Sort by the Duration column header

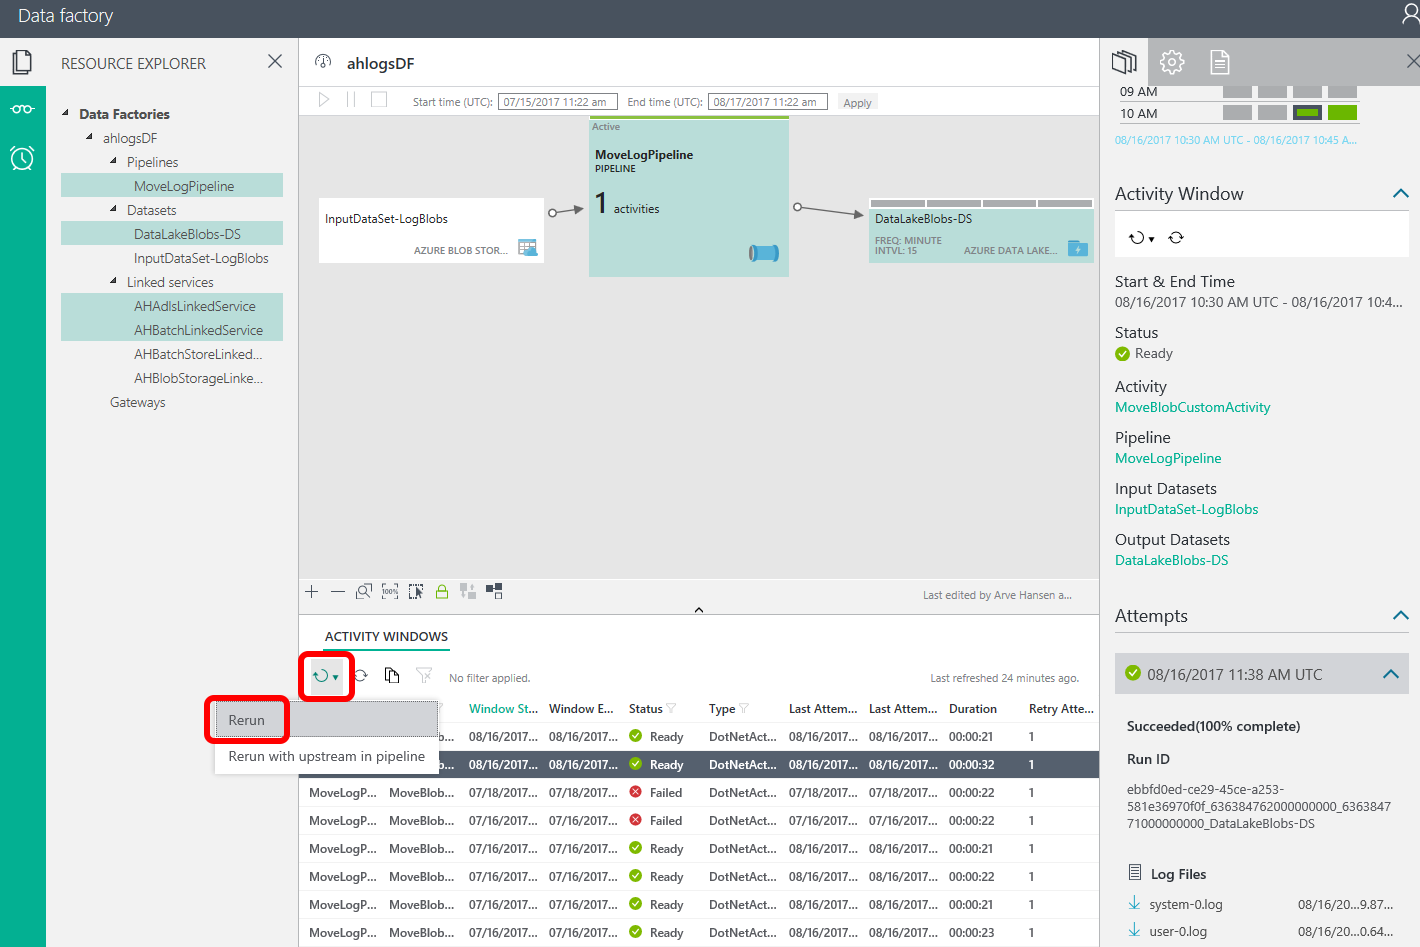973,708
